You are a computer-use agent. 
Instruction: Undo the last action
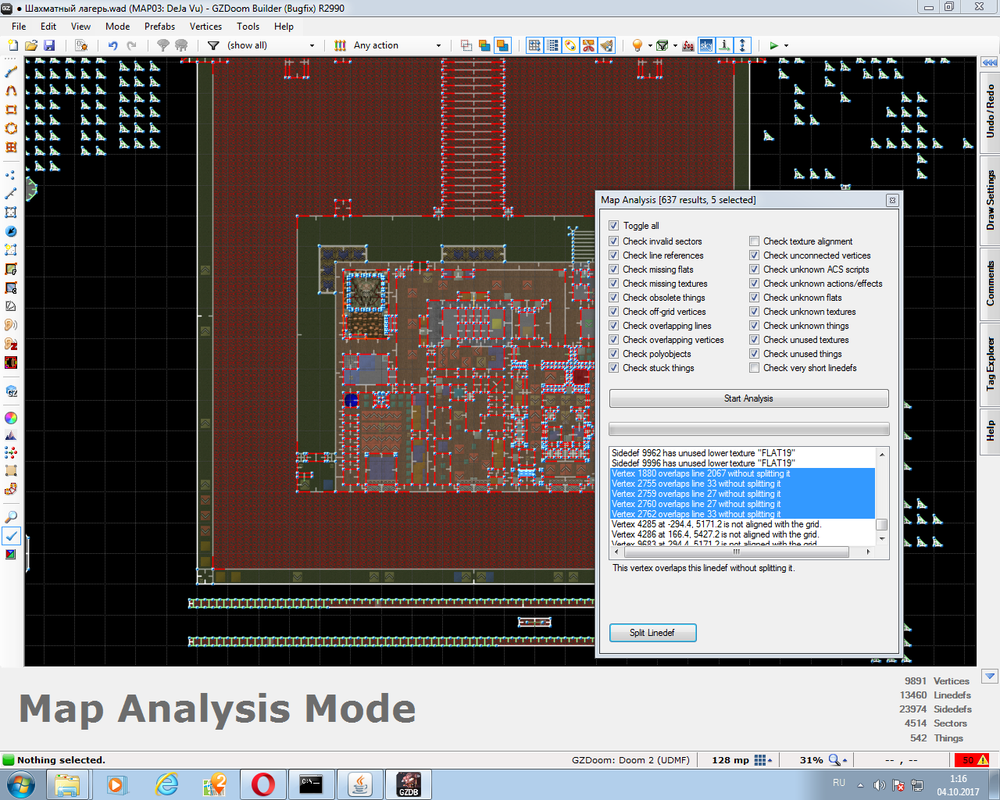pyautogui.click(x=113, y=45)
